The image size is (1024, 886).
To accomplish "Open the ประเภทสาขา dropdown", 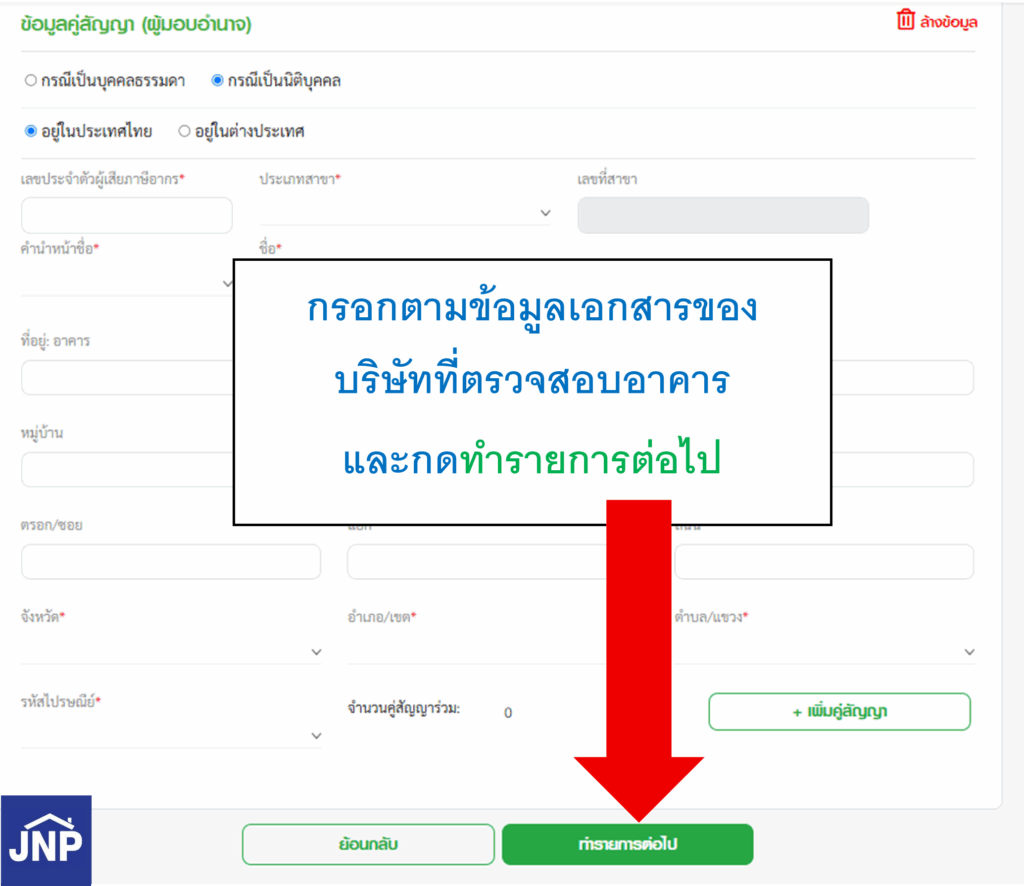I will point(405,213).
